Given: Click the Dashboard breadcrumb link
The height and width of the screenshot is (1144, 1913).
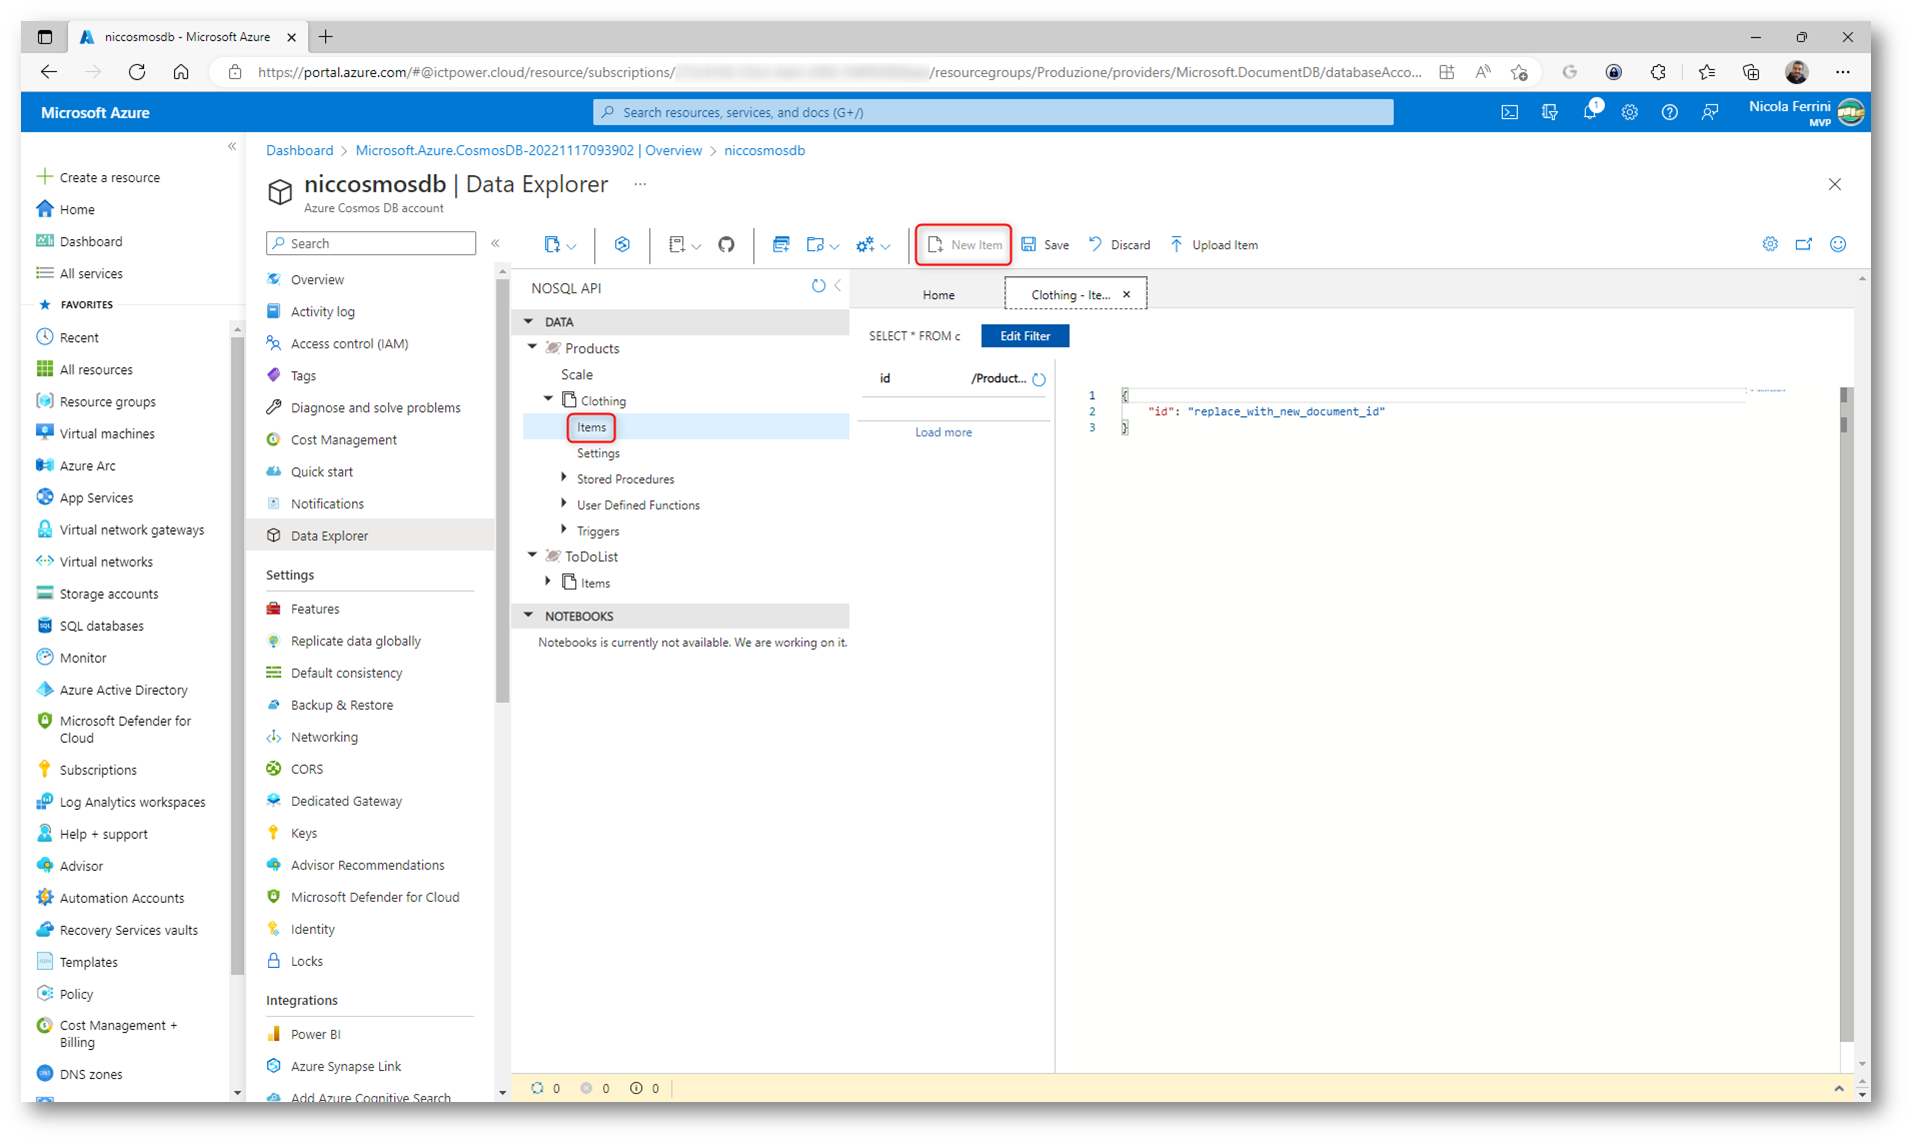Looking at the screenshot, I should [299, 151].
